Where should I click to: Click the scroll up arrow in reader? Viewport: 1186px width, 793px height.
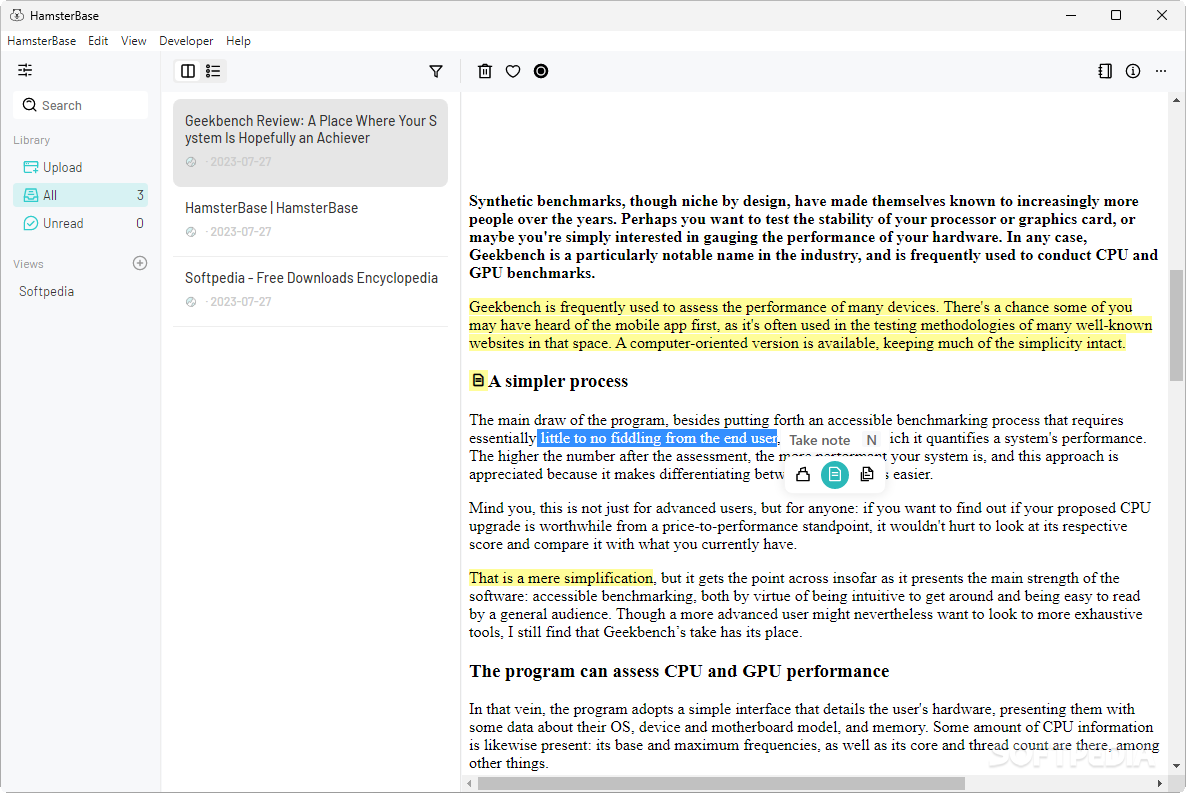click(1176, 100)
